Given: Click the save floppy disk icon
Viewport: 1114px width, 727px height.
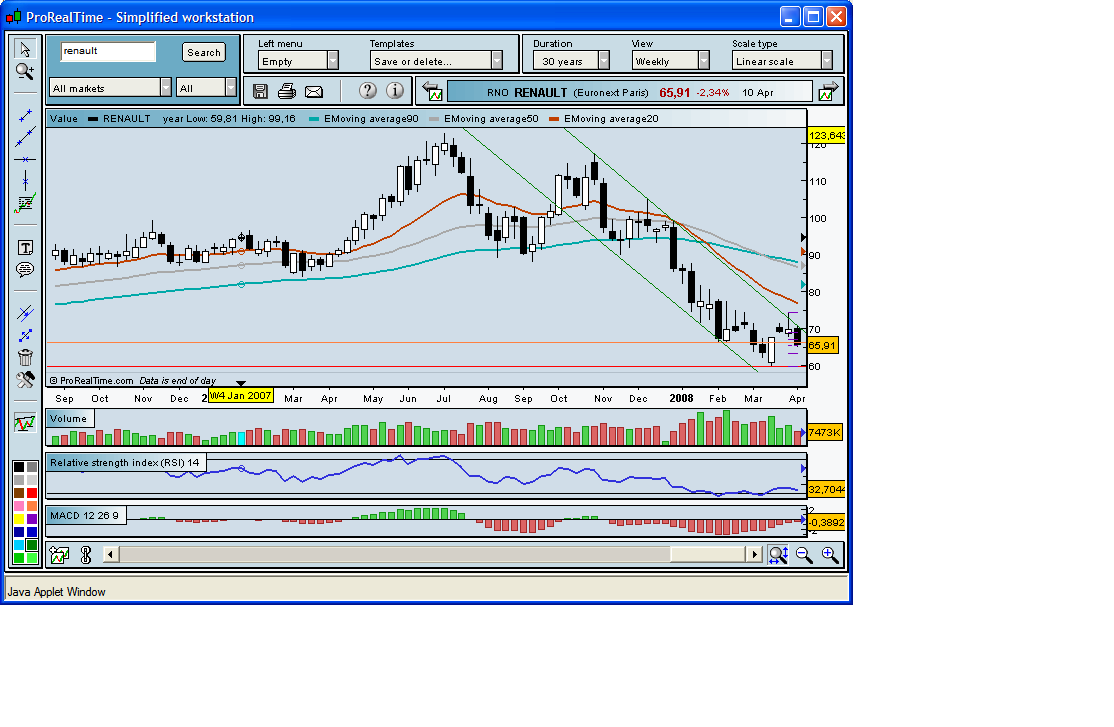Looking at the screenshot, I should [260, 91].
